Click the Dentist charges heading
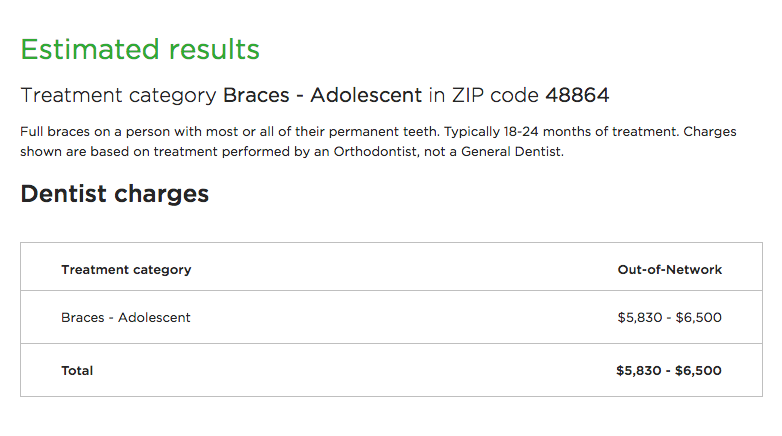 (115, 194)
